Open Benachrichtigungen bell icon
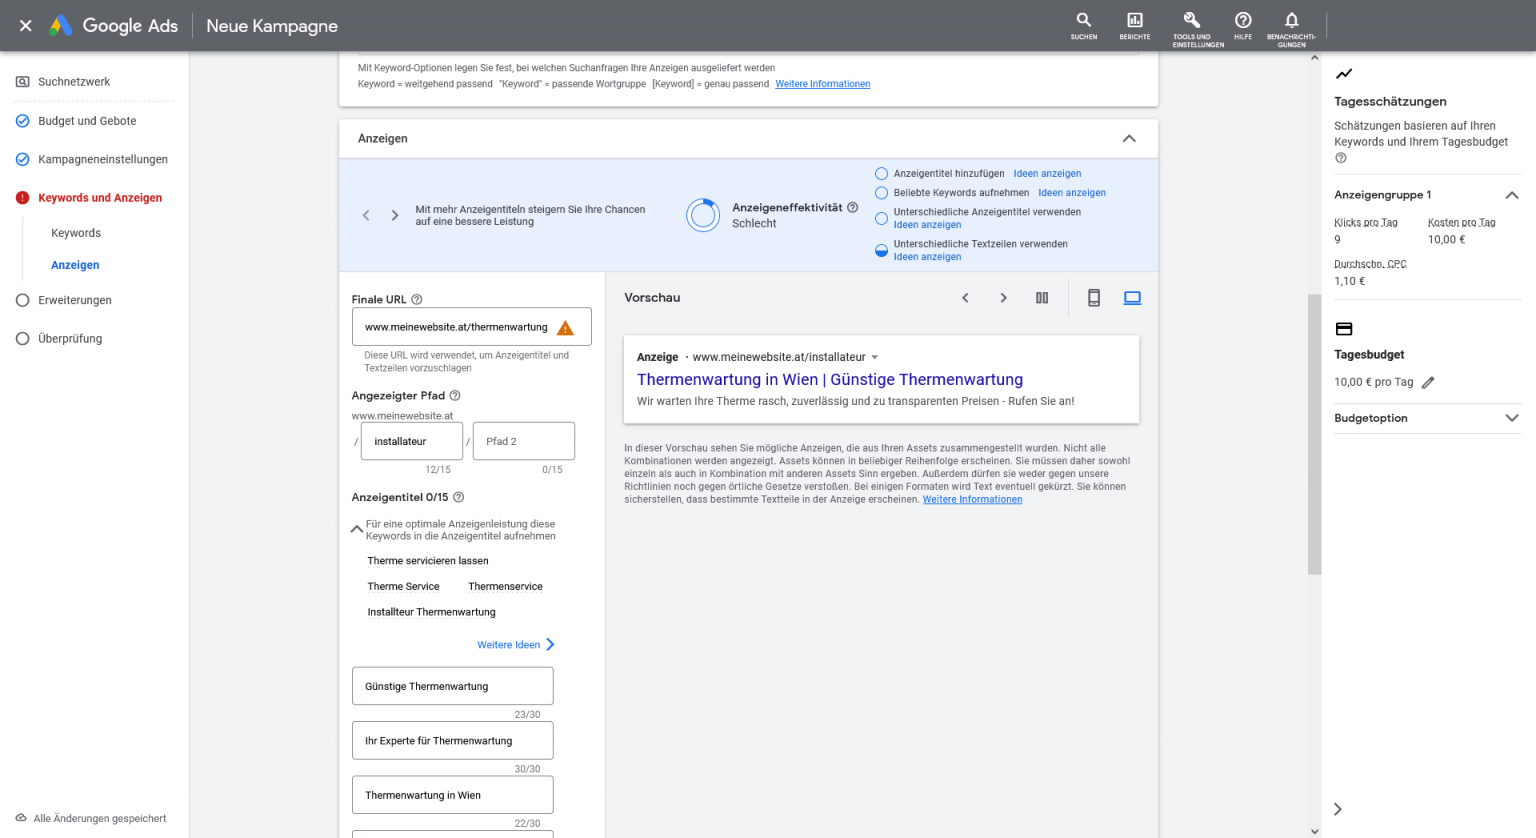Screen dimensions: 1536x838 [x=1292, y=20]
